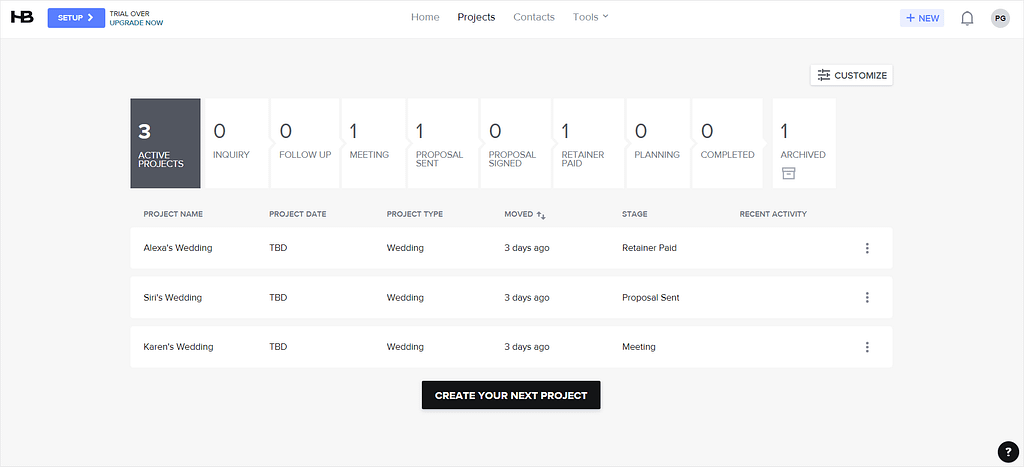The image size is (1024, 467).
Task: Open options menu for Siri's Wedding
Action: point(867,298)
